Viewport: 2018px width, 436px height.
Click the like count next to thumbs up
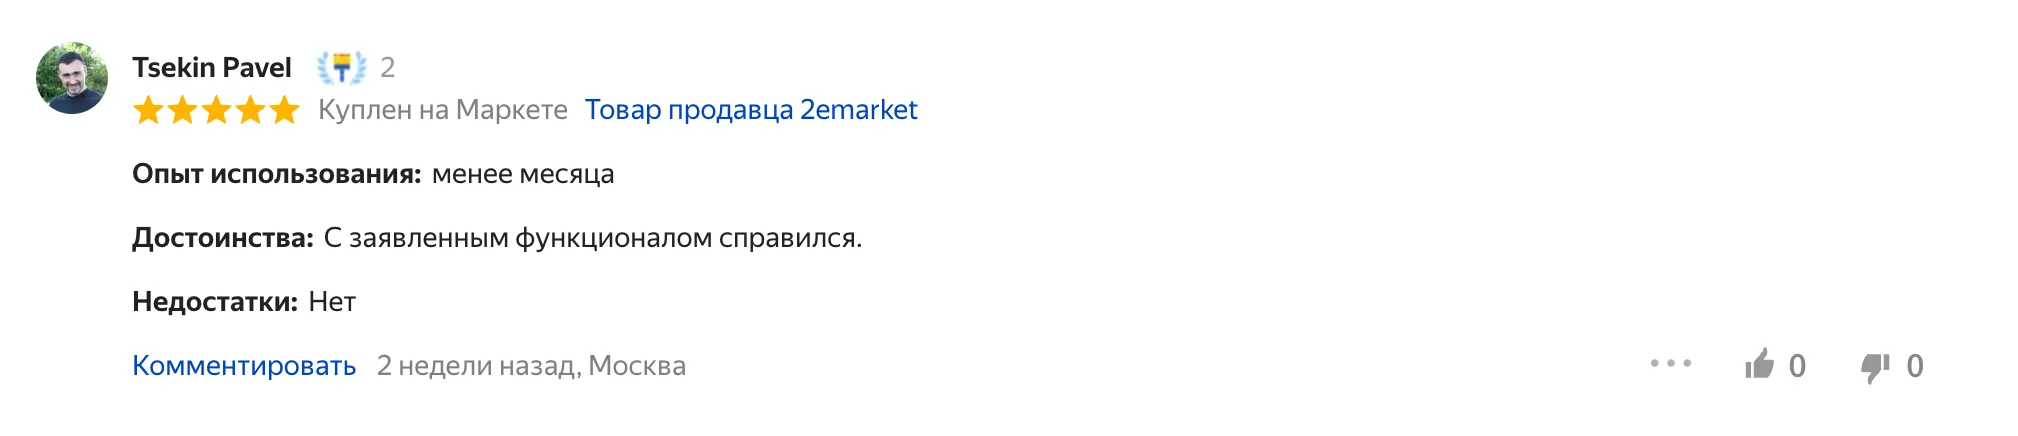[x=1797, y=366]
